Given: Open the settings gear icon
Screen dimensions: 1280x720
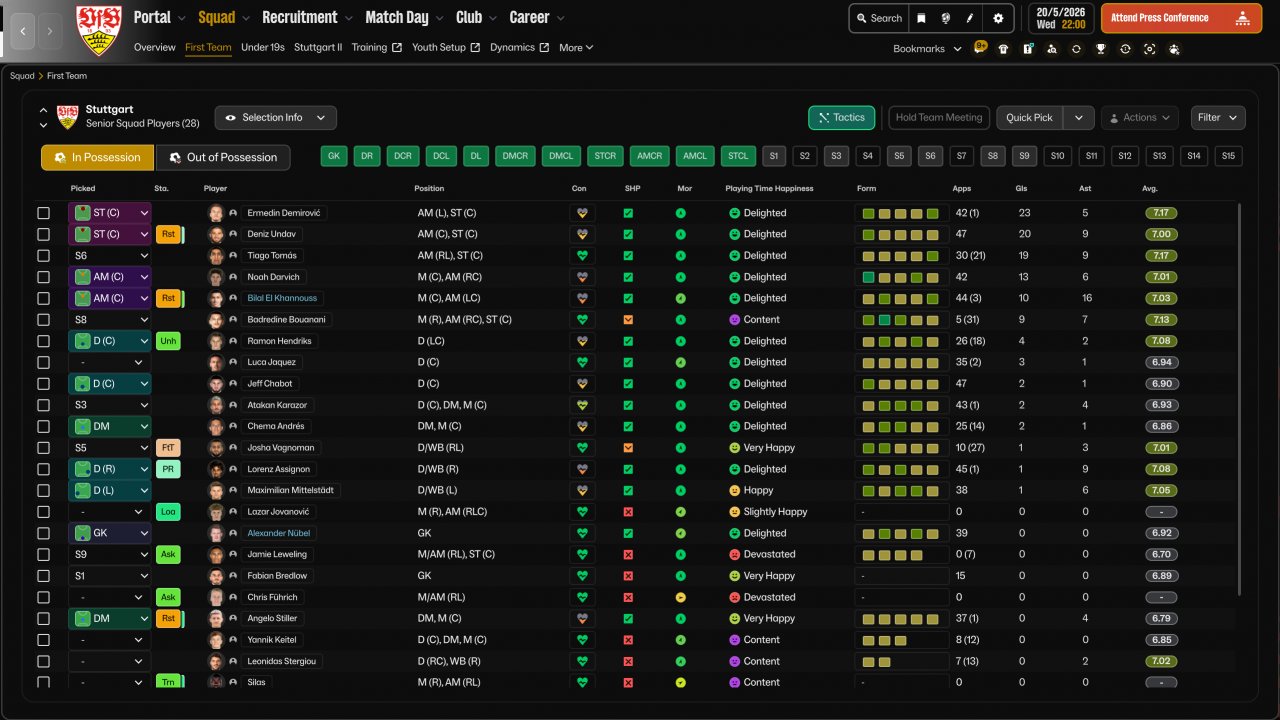Looking at the screenshot, I should (998, 18).
